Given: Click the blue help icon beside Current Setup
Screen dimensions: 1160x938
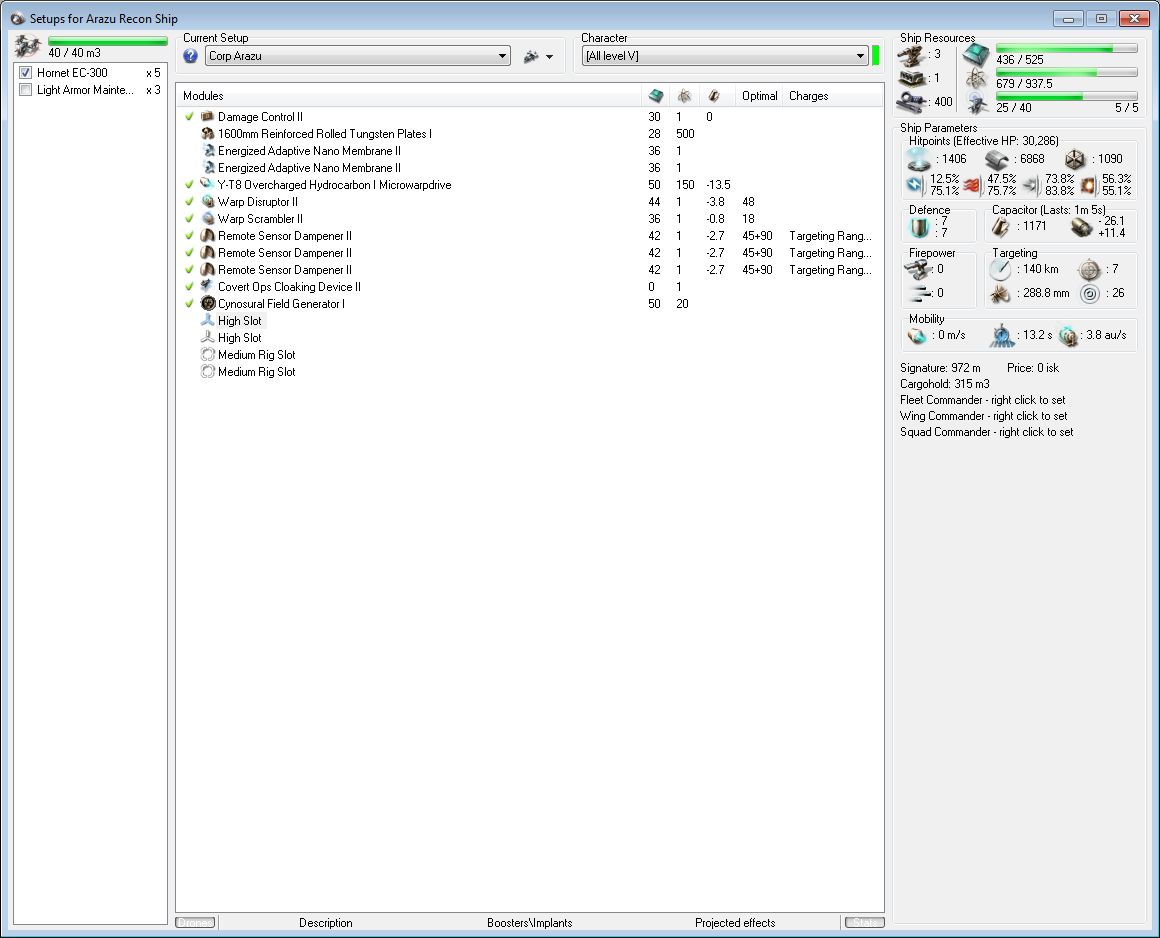Looking at the screenshot, I should [191, 56].
